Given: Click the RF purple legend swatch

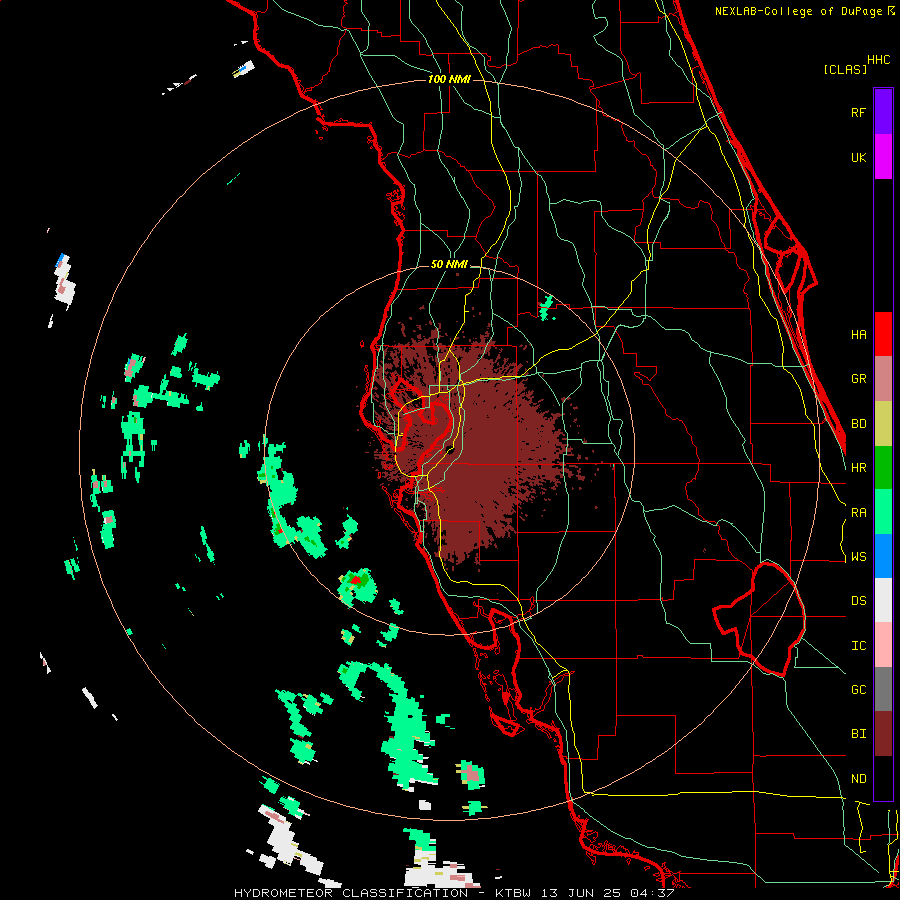Looking at the screenshot, I should (883, 112).
